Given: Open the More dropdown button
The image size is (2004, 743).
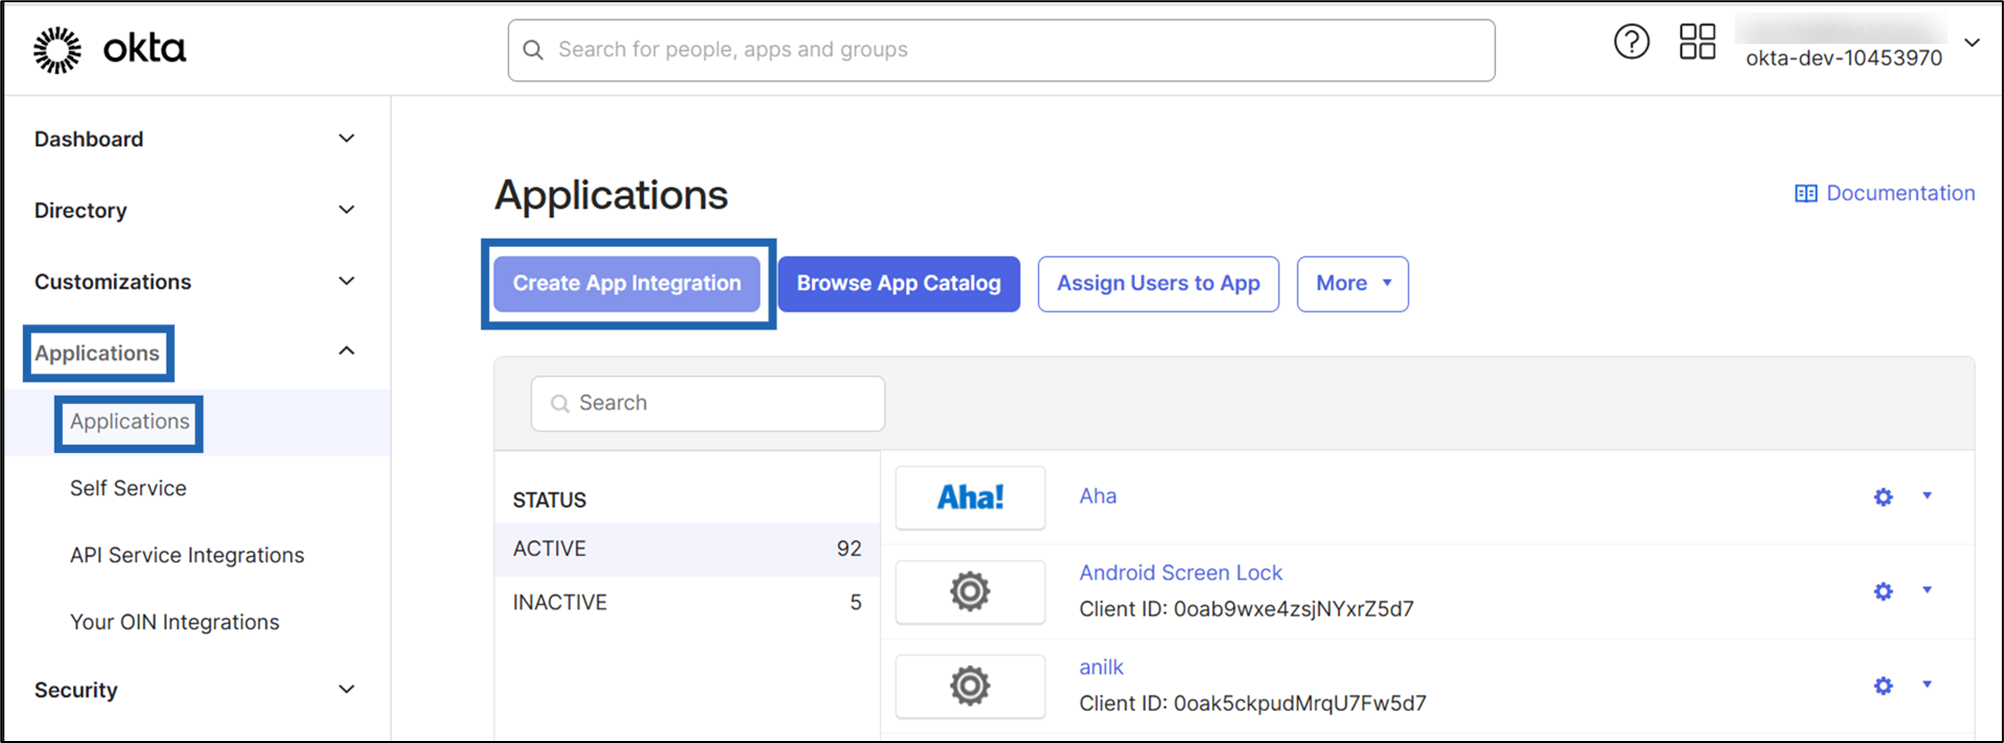Looking at the screenshot, I should coord(1352,284).
